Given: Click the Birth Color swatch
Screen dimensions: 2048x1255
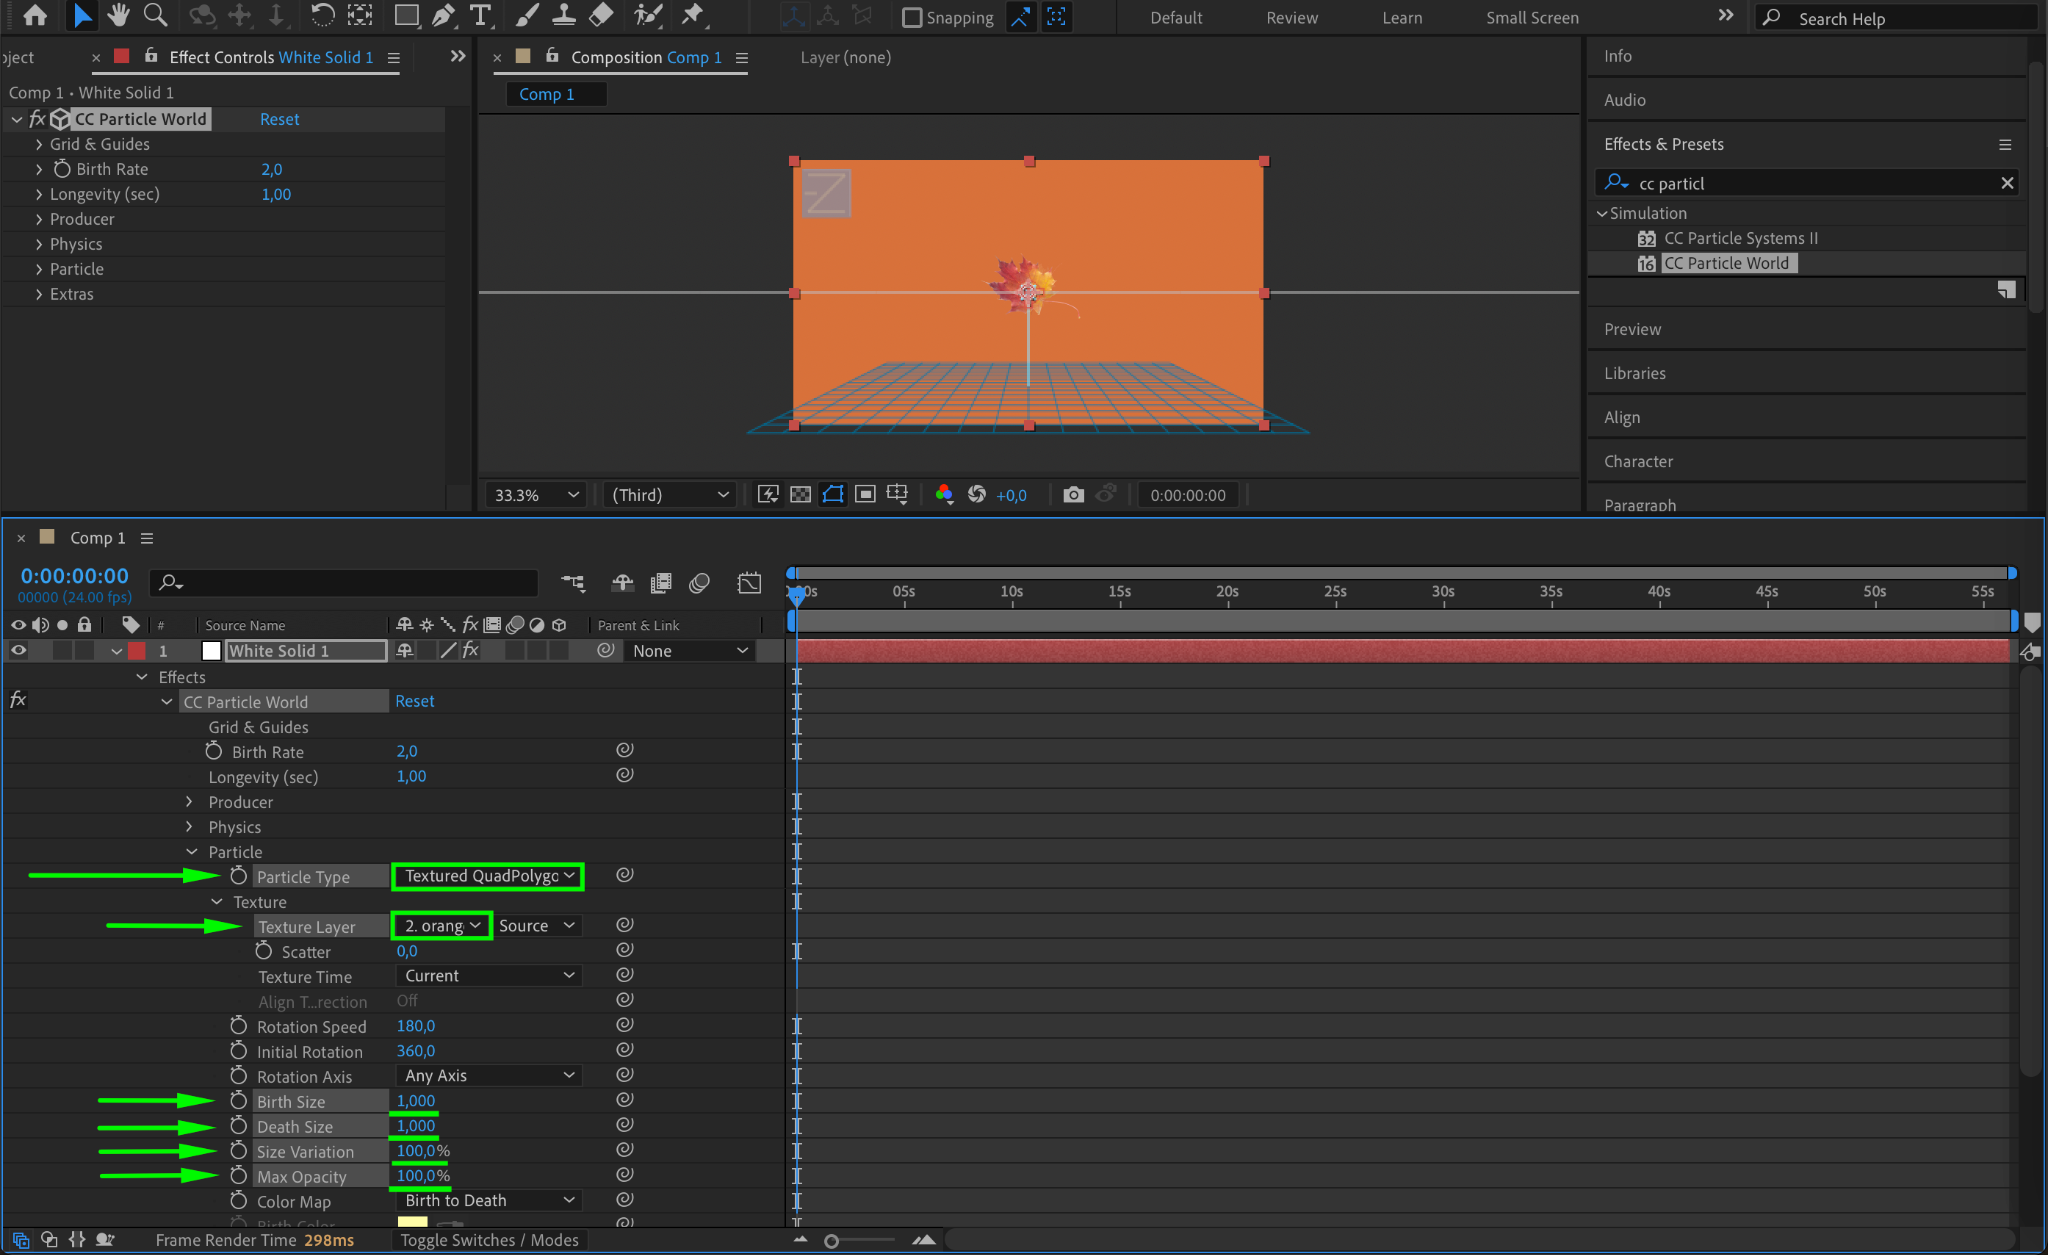Looking at the screenshot, I should coord(412,1223).
